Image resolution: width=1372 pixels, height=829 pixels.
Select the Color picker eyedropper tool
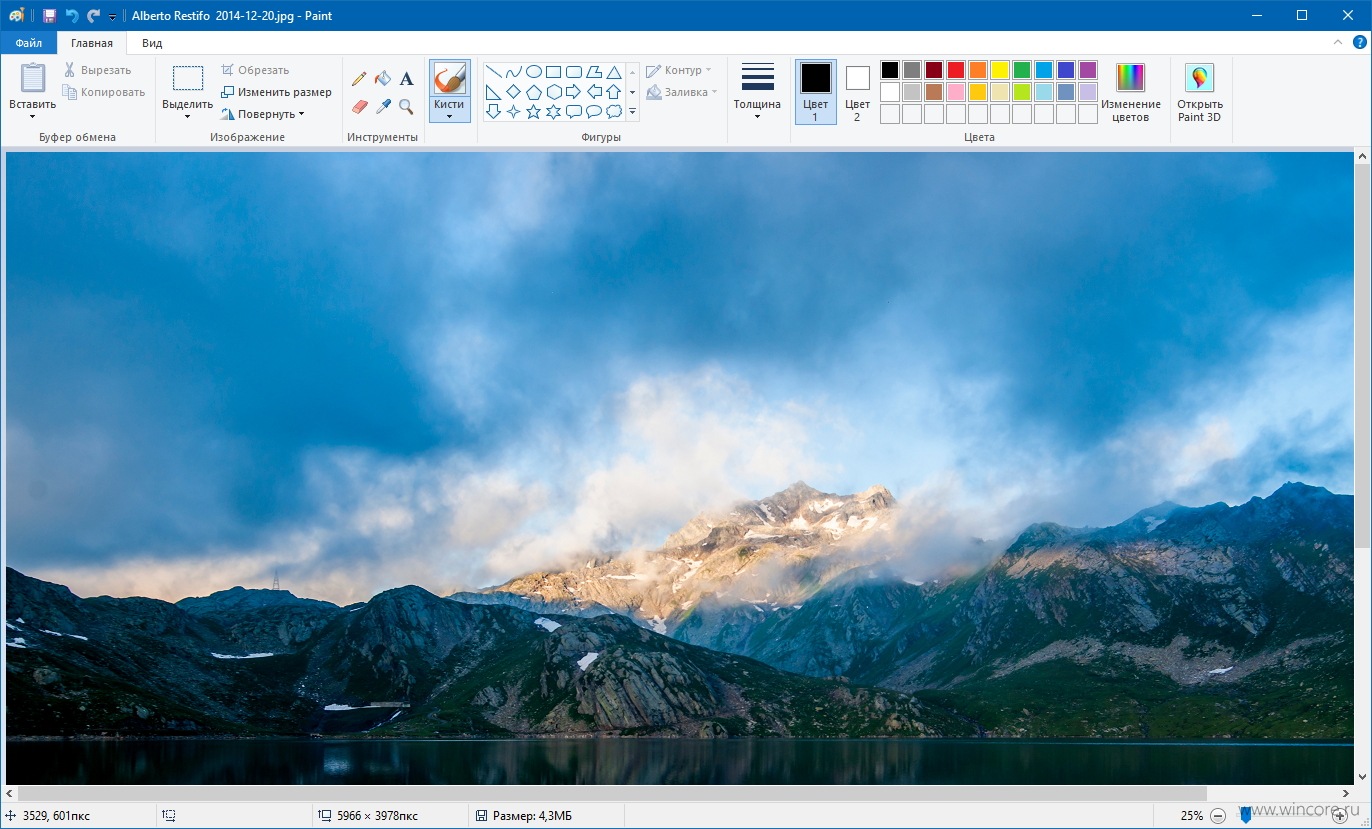(383, 106)
